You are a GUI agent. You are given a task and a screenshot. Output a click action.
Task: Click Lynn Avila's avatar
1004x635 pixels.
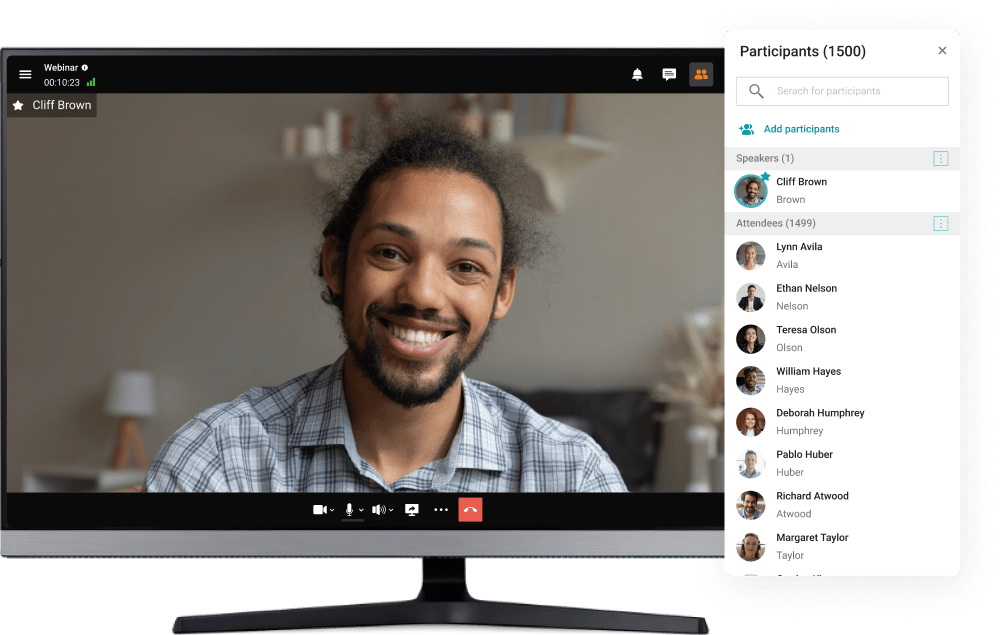pos(750,255)
